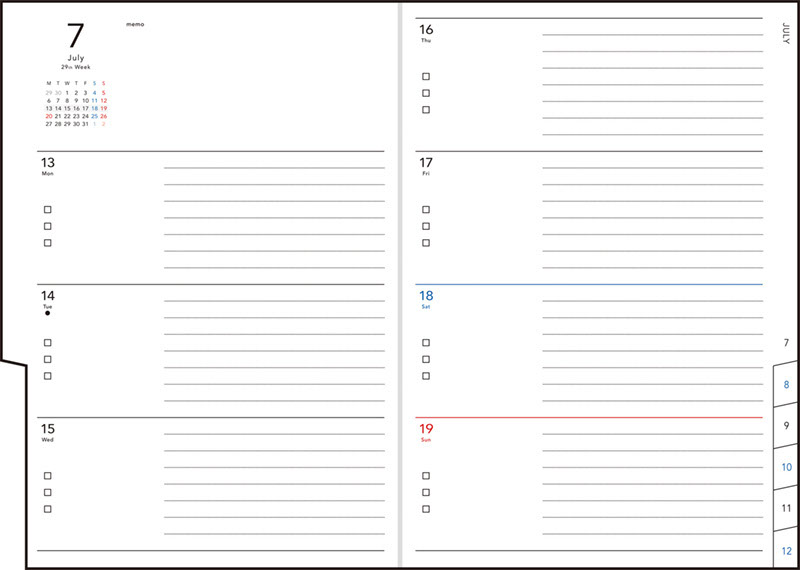Select red 20 in the mini calendar
This screenshot has width=800, height=570.
[x=49, y=116]
